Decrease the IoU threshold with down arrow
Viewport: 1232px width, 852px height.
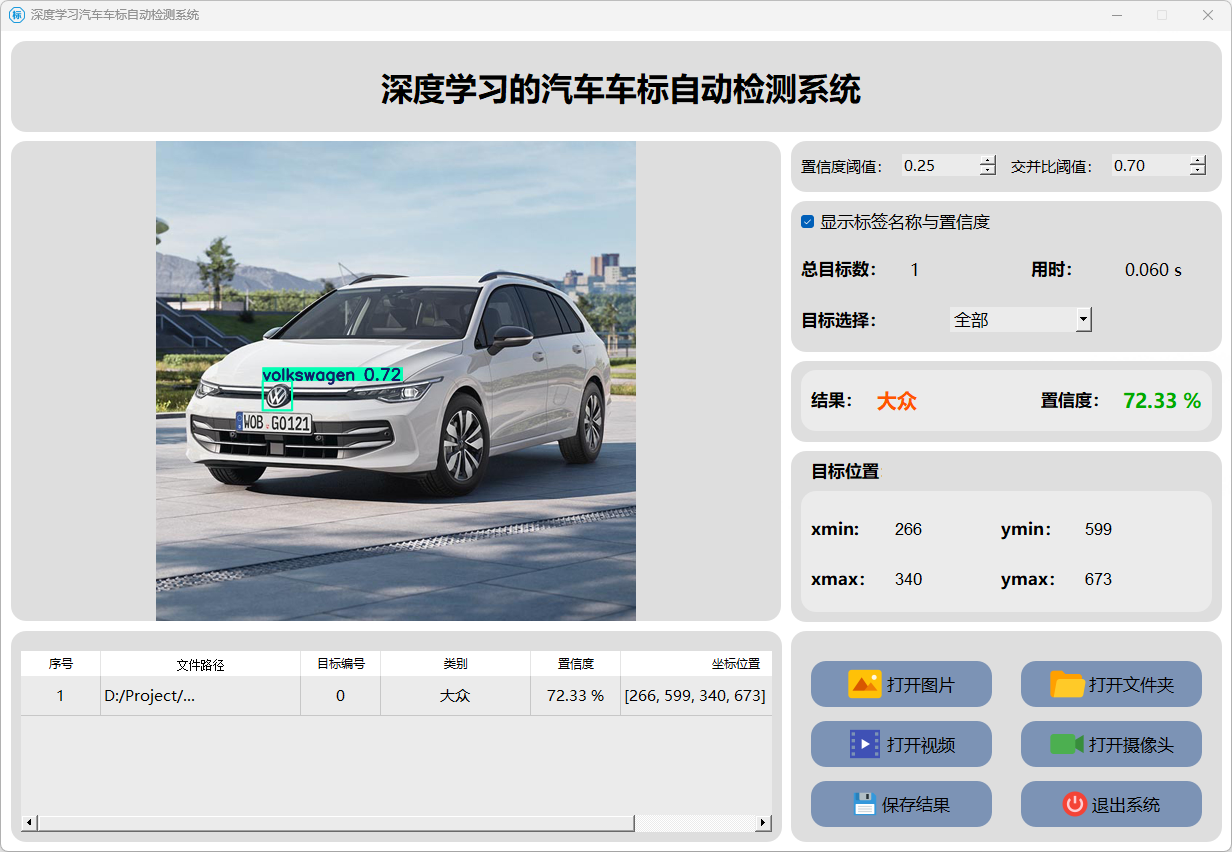click(1198, 171)
